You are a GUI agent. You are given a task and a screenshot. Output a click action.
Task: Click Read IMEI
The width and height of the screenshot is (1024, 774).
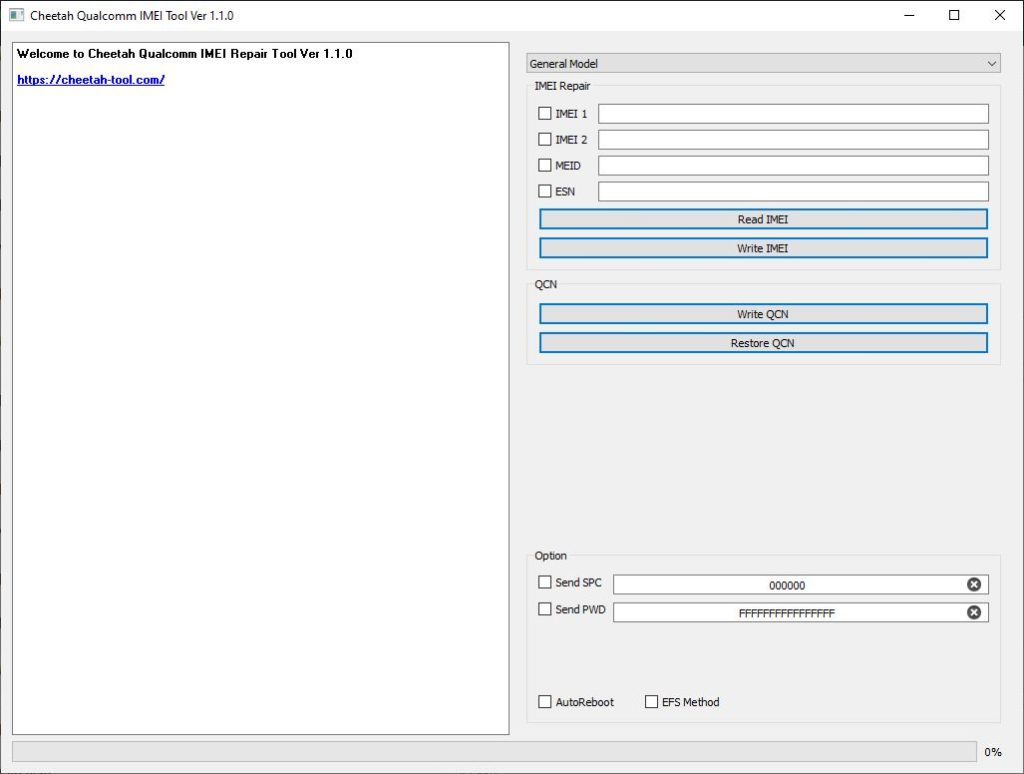(762, 218)
